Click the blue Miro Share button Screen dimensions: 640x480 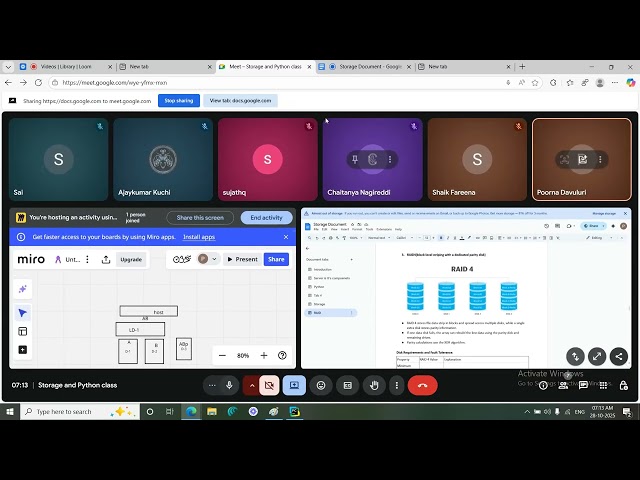(x=276, y=259)
